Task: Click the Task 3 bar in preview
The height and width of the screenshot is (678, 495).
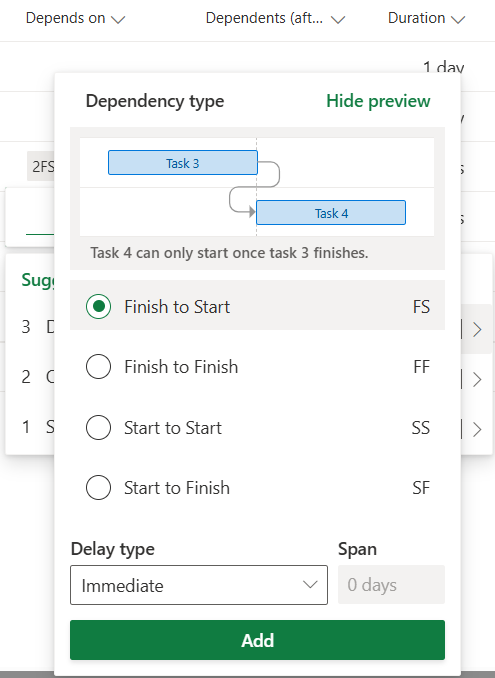Action: point(183,163)
